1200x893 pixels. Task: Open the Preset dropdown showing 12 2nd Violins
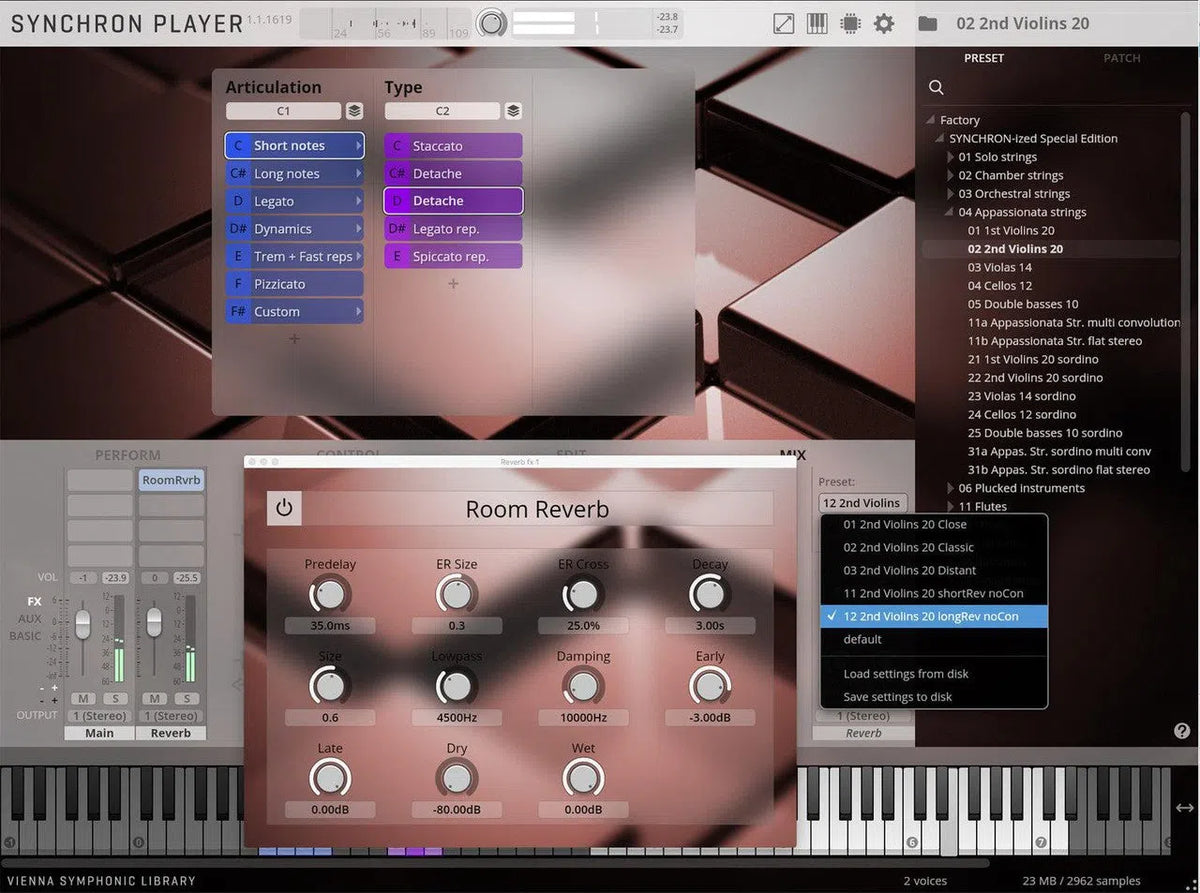click(x=862, y=502)
